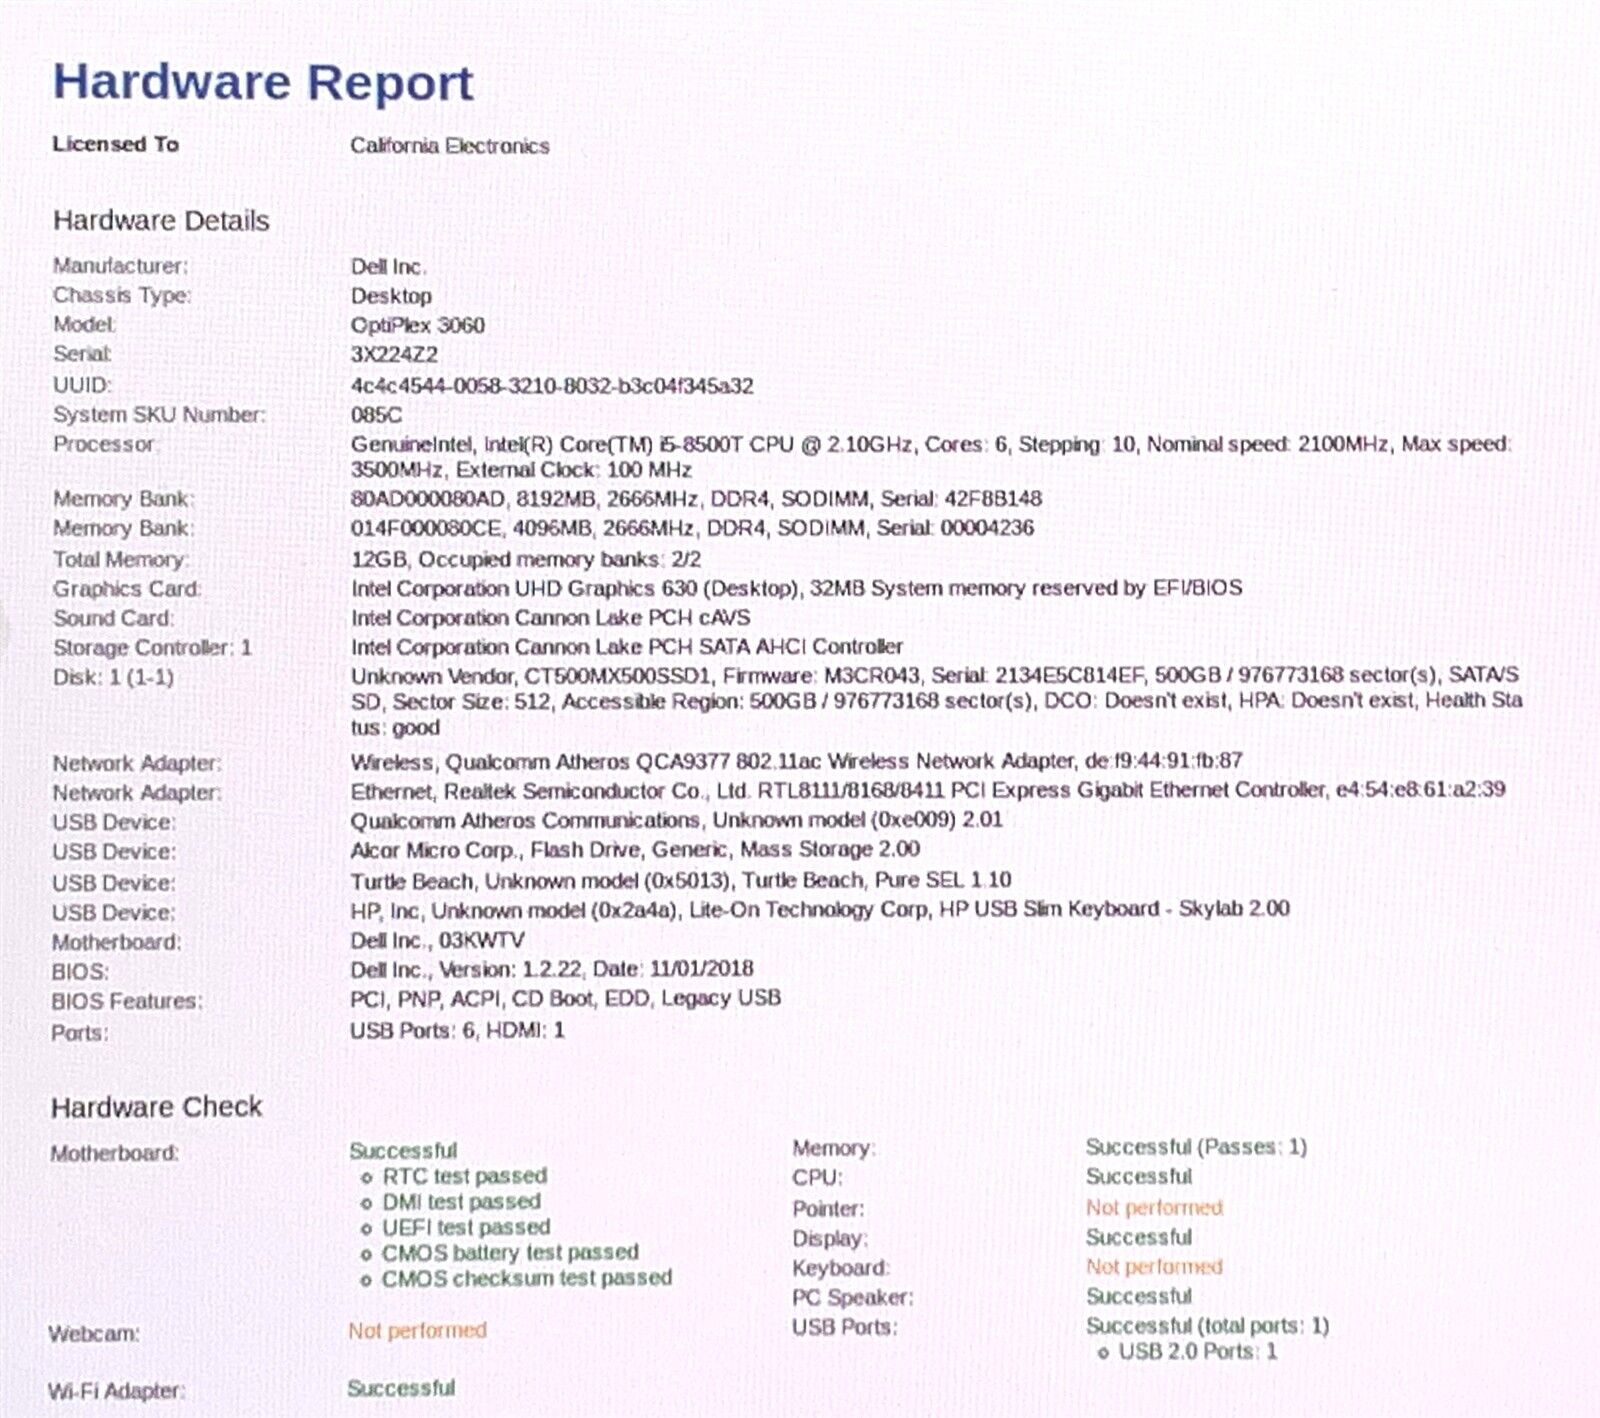Click the Hardware Report title

263,82
